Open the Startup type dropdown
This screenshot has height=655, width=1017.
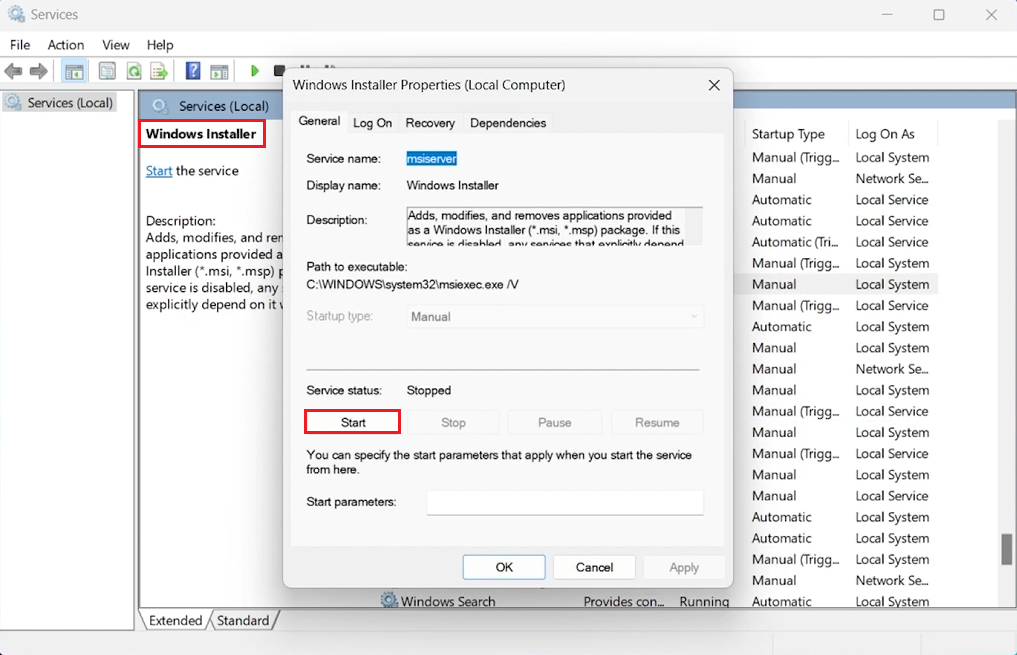click(x=694, y=316)
